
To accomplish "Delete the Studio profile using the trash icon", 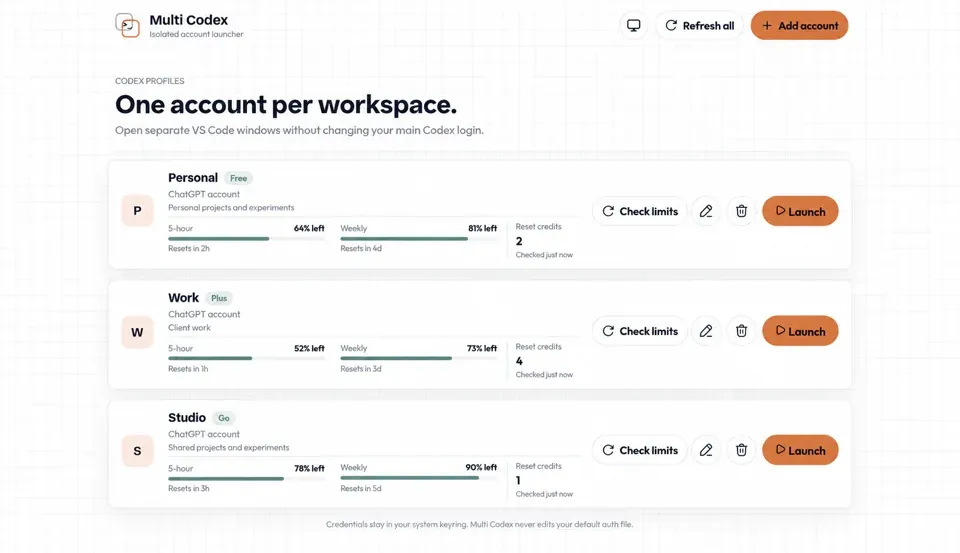I will [741, 450].
